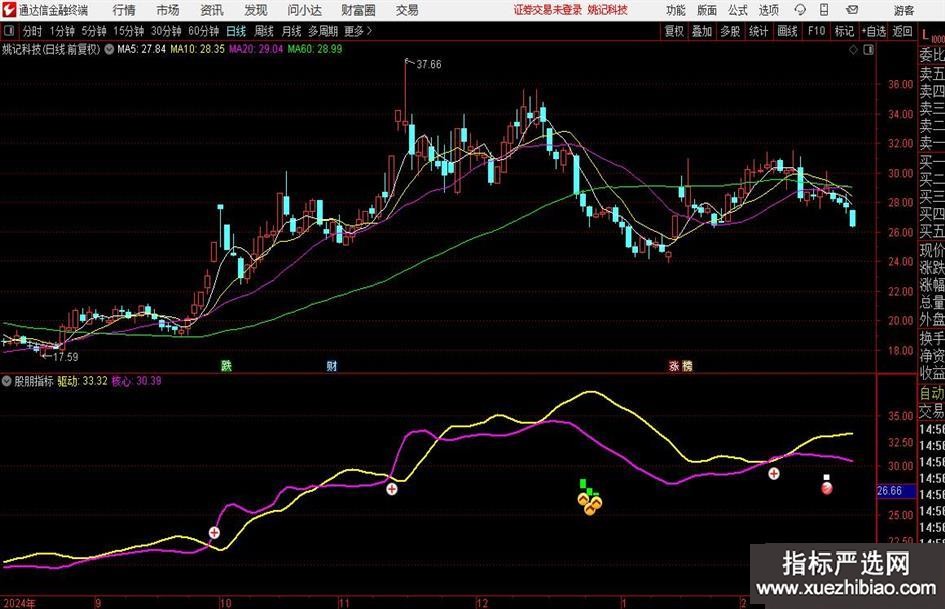
Task: Click 证券交易未登录 login notice
Action: [x=548, y=10]
